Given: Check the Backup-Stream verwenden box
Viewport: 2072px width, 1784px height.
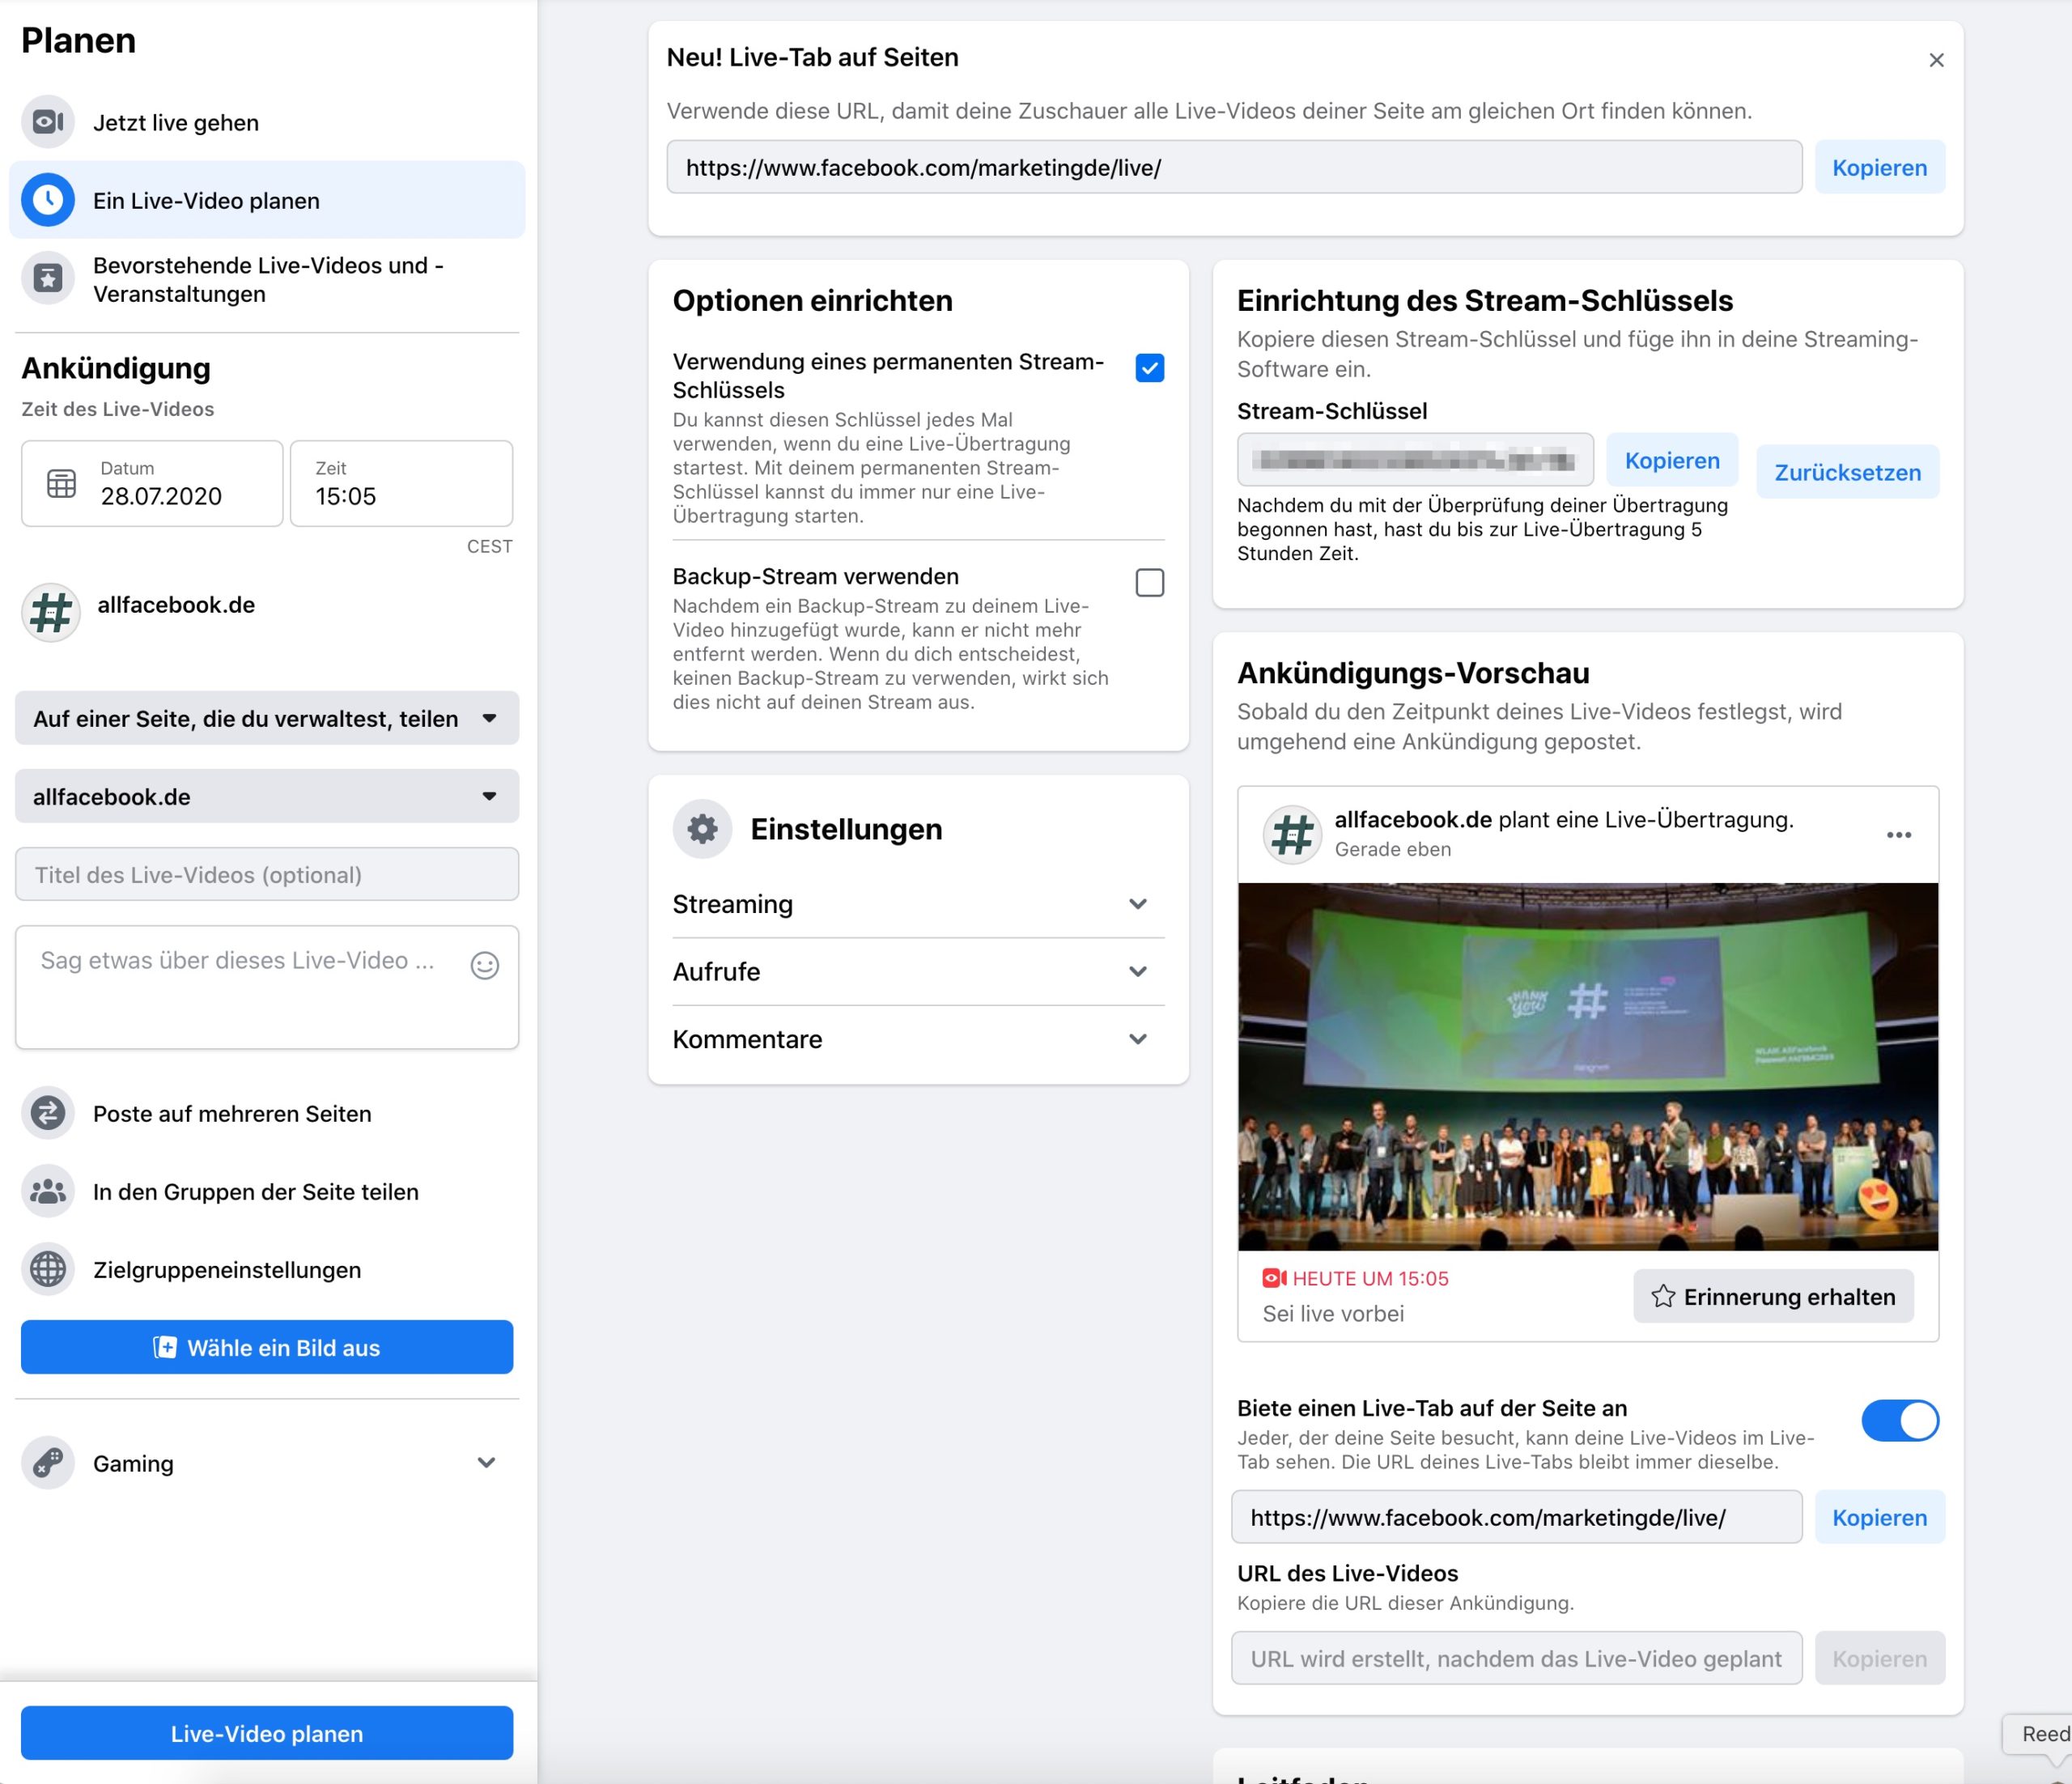Looking at the screenshot, I should (x=1150, y=582).
